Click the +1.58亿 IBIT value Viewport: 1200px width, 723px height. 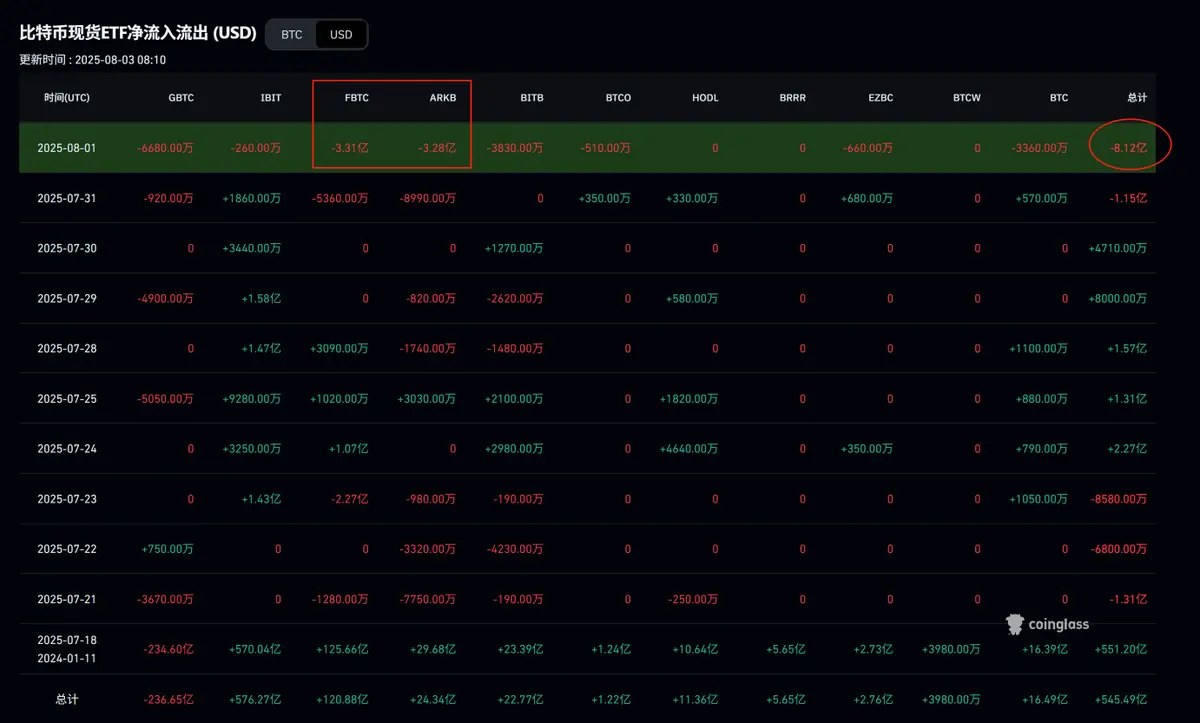pos(261,298)
